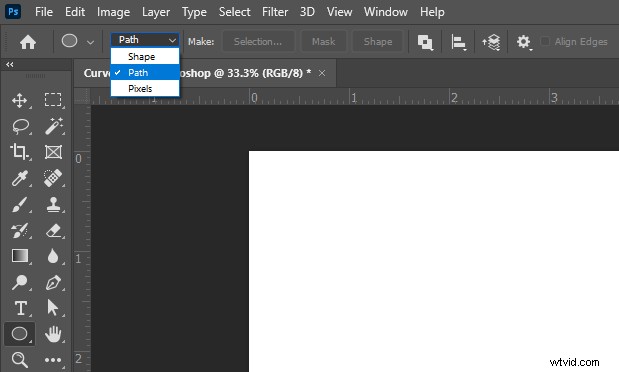Open the Filter menu
Screen dimensions: 619x372
[x=275, y=12]
